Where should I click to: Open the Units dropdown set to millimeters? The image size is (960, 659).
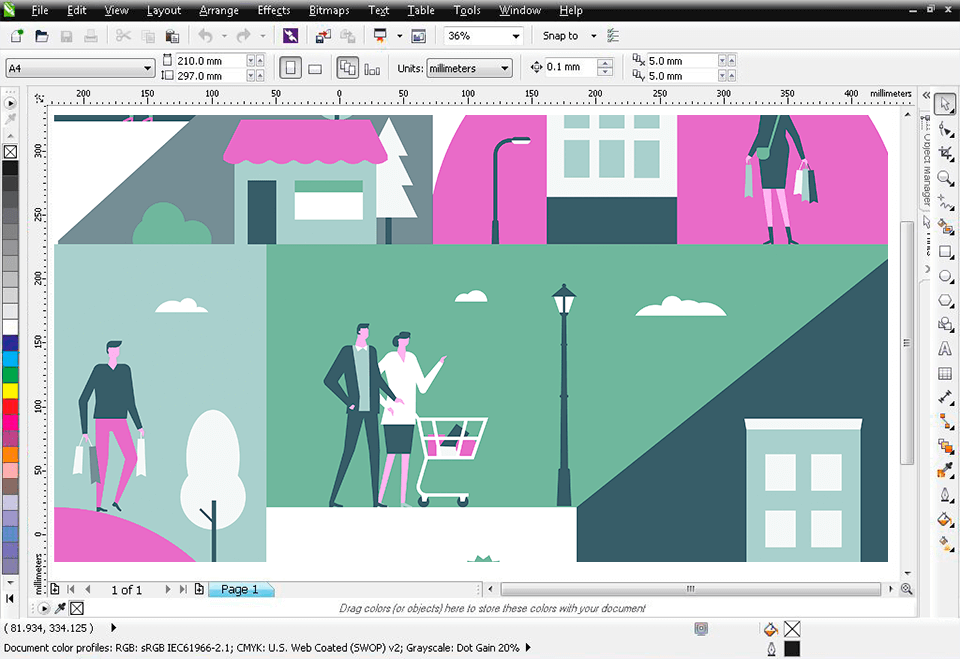(469, 67)
